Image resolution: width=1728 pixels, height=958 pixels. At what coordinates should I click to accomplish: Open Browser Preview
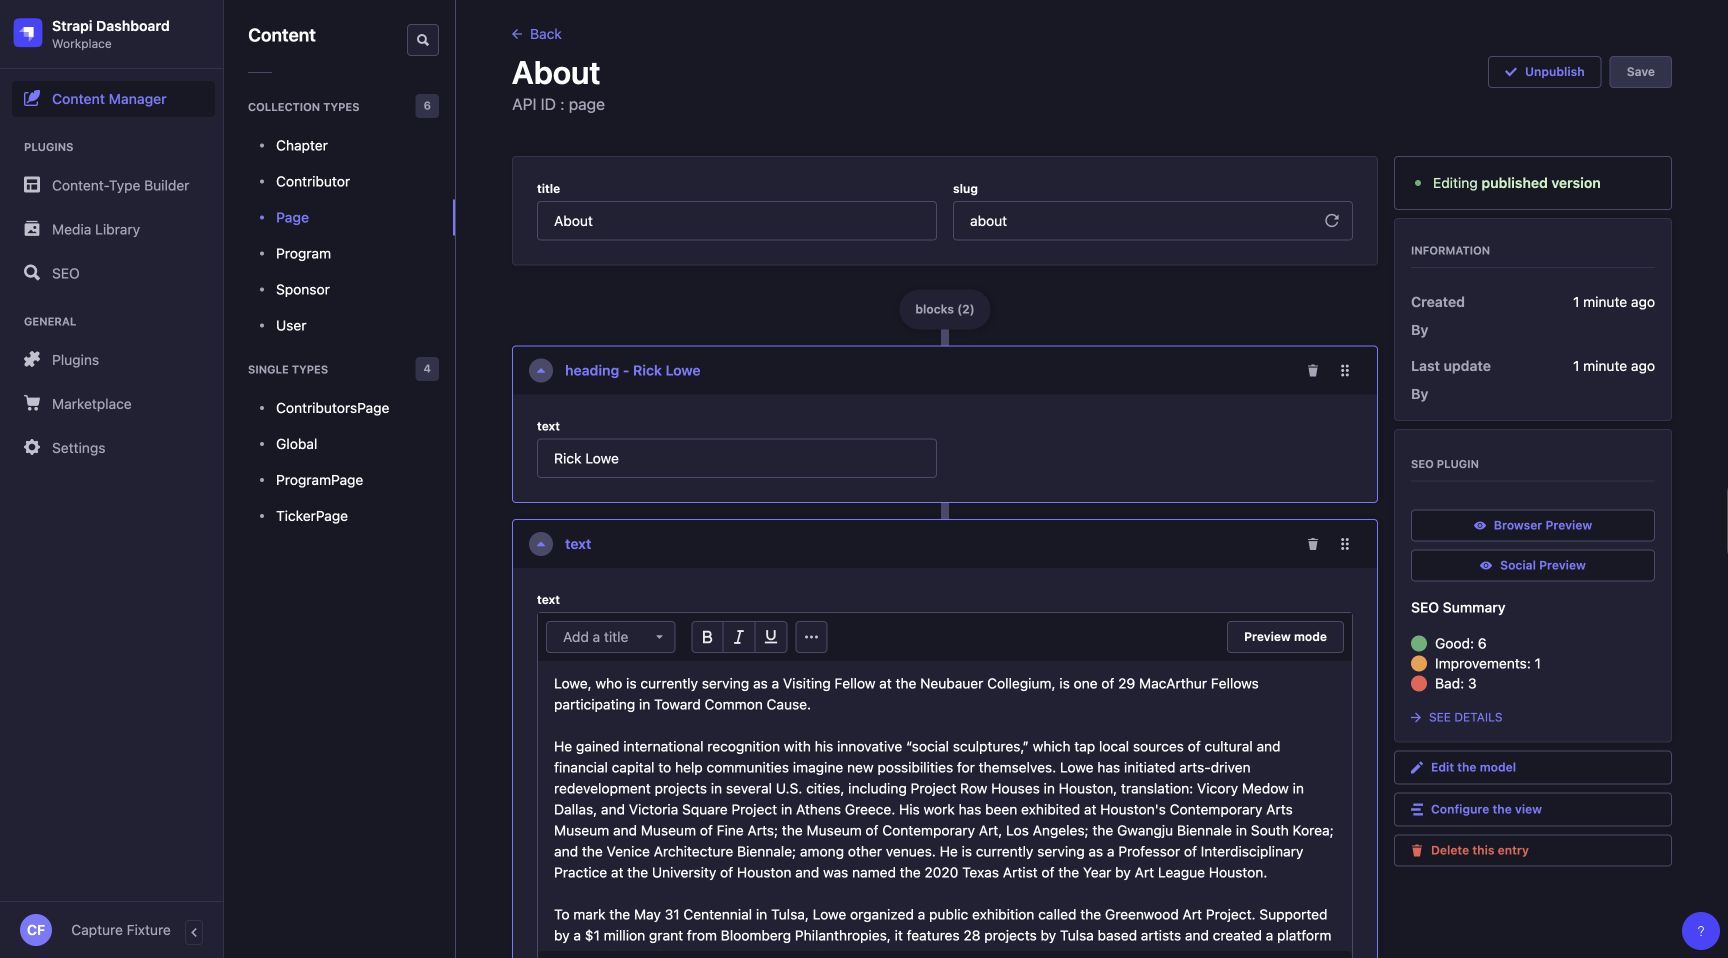pos(1532,525)
